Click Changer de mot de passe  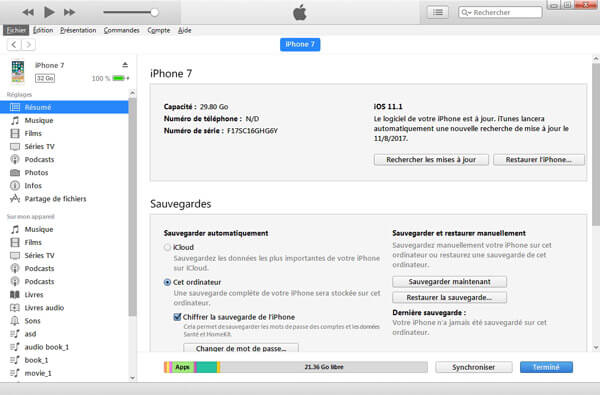click(x=241, y=348)
